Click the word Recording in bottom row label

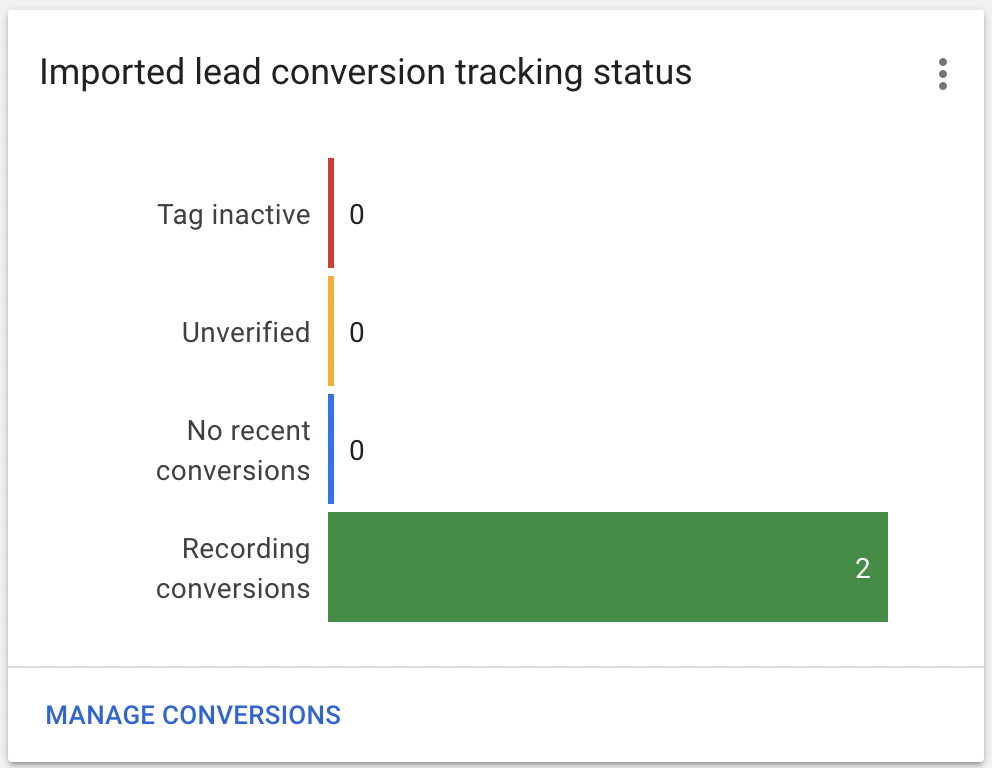click(x=246, y=549)
